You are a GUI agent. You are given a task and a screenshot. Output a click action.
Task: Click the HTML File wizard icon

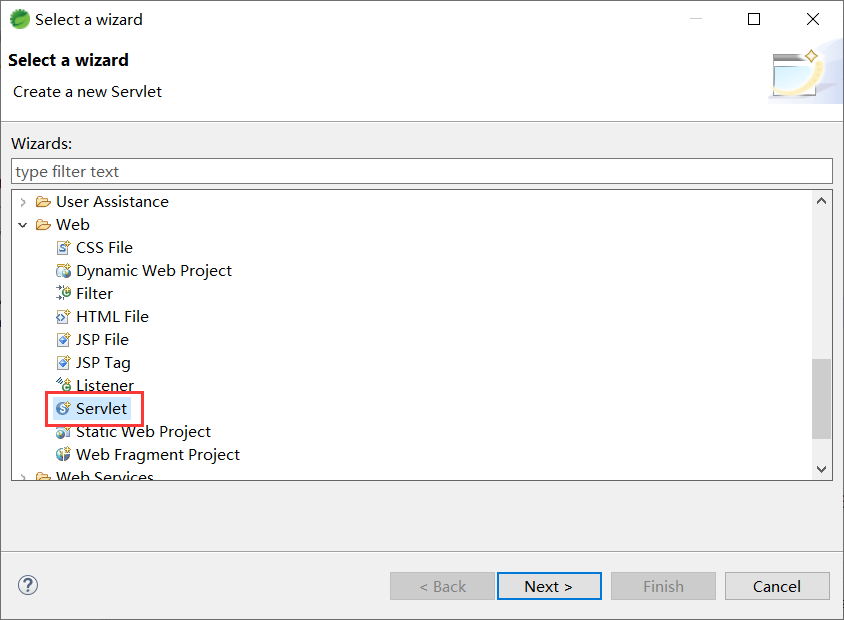pos(63,316)
